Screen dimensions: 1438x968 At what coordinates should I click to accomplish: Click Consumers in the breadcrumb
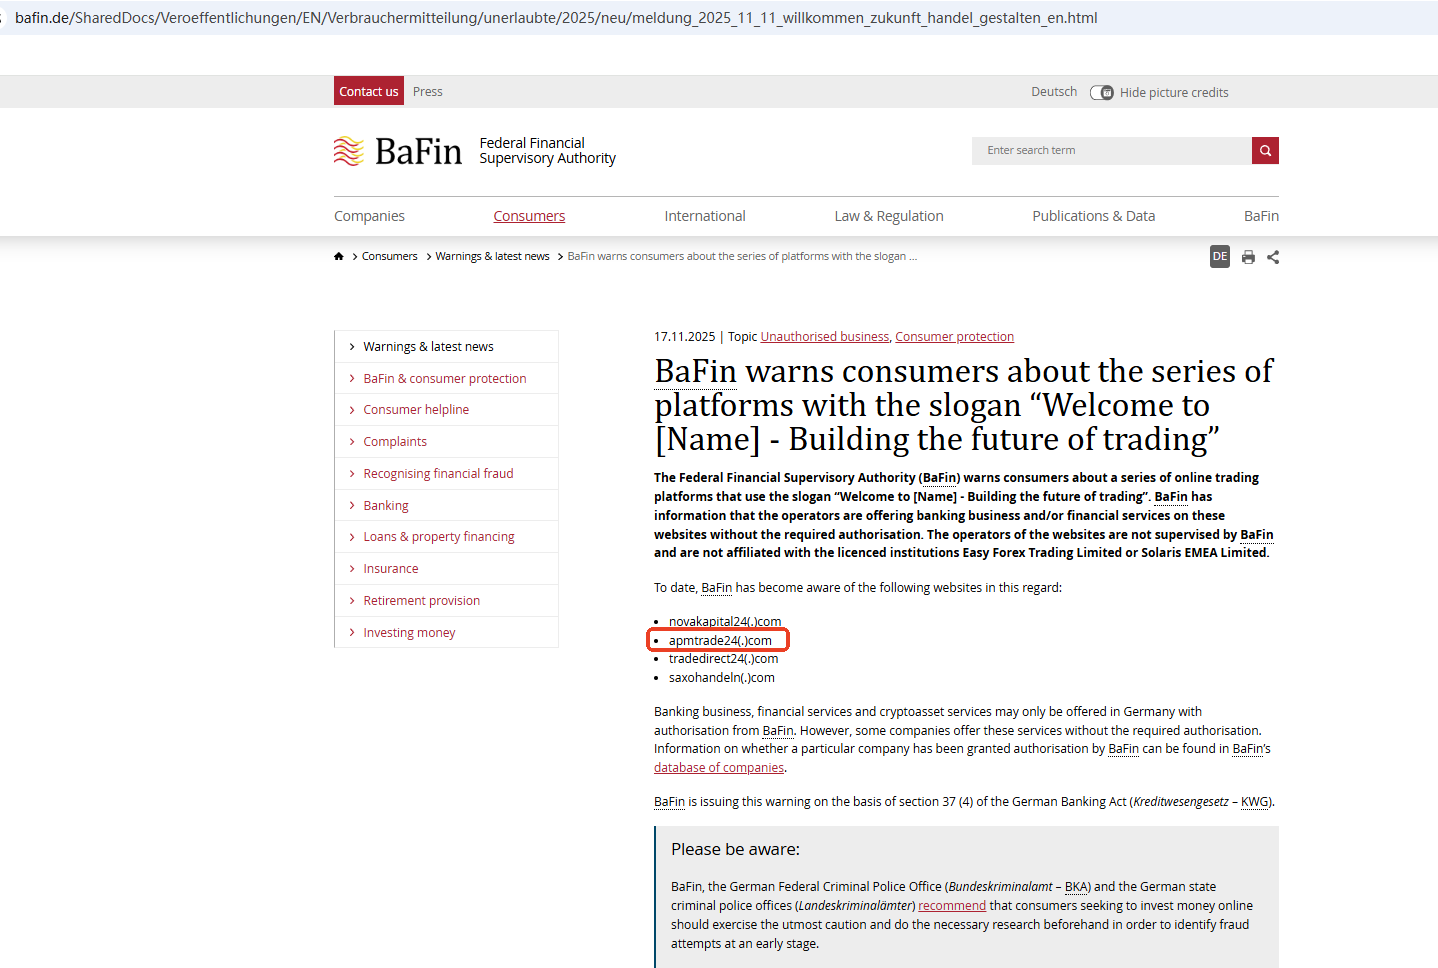pyautogui.click(x=390, y=257)
